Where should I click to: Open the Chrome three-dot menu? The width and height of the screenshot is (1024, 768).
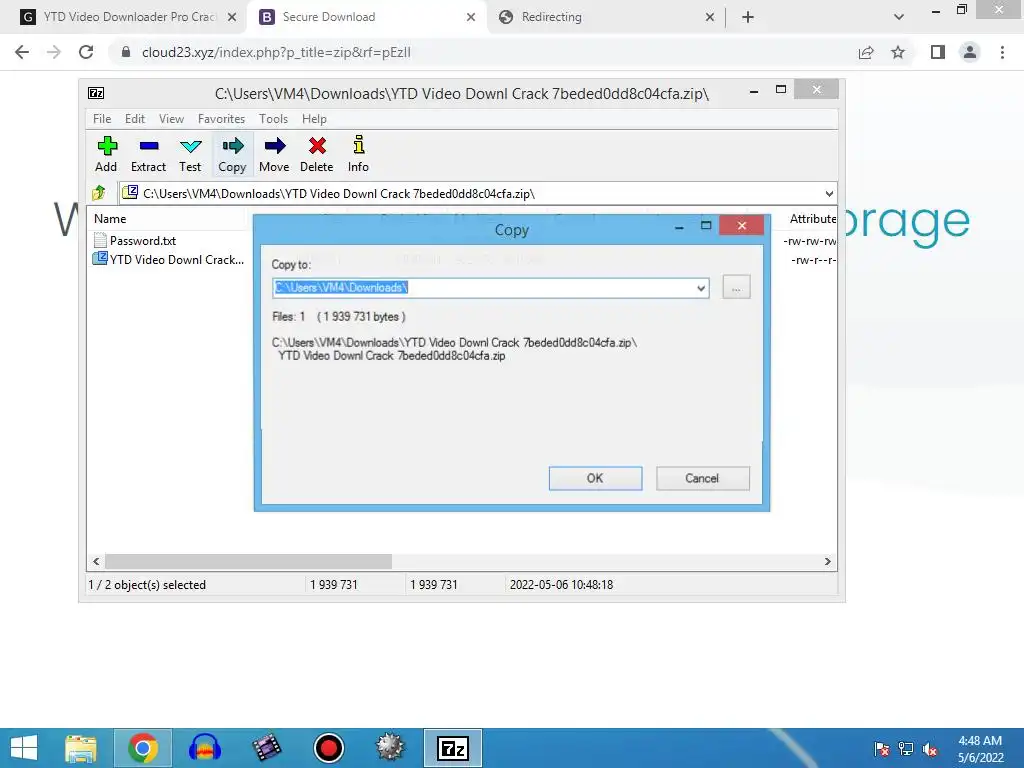tap(1002, 52)
